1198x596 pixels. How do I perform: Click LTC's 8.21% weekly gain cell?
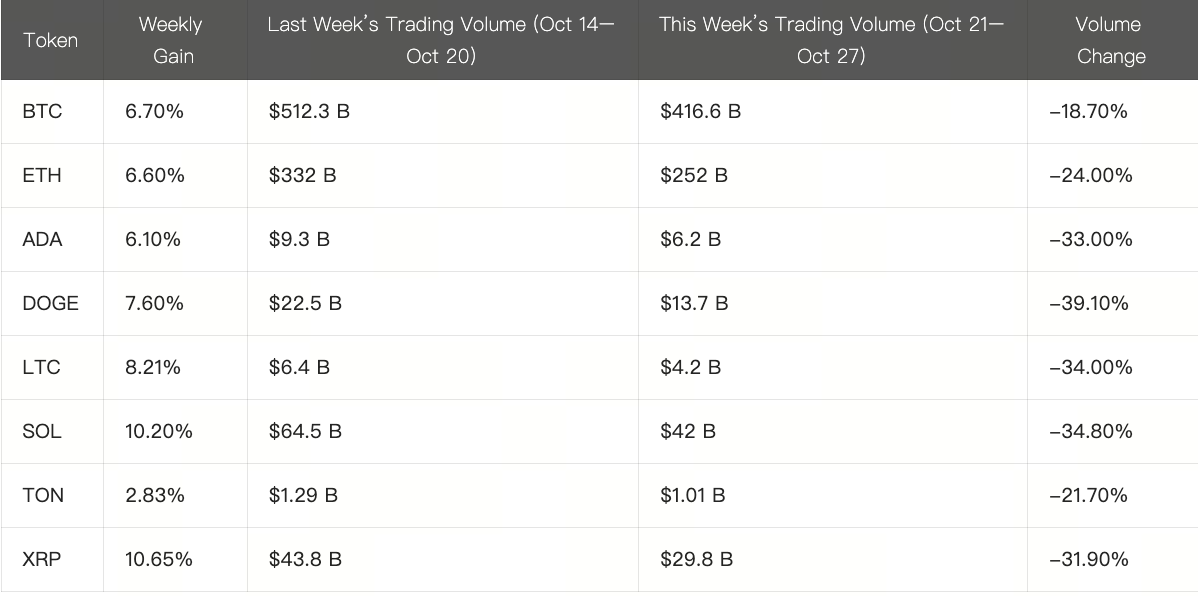[153, 367]
